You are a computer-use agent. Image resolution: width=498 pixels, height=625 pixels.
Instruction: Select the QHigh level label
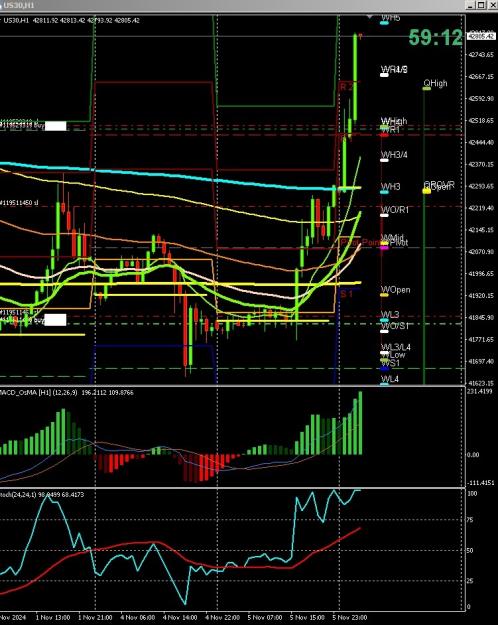(x=435, y=83)
